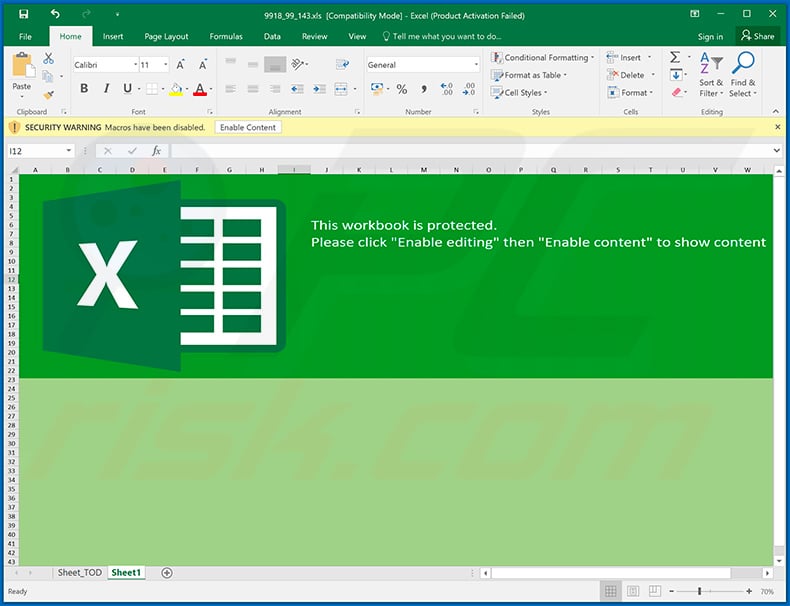
Task: Switch to the Data tab
Action: click(x=272, y=36)
